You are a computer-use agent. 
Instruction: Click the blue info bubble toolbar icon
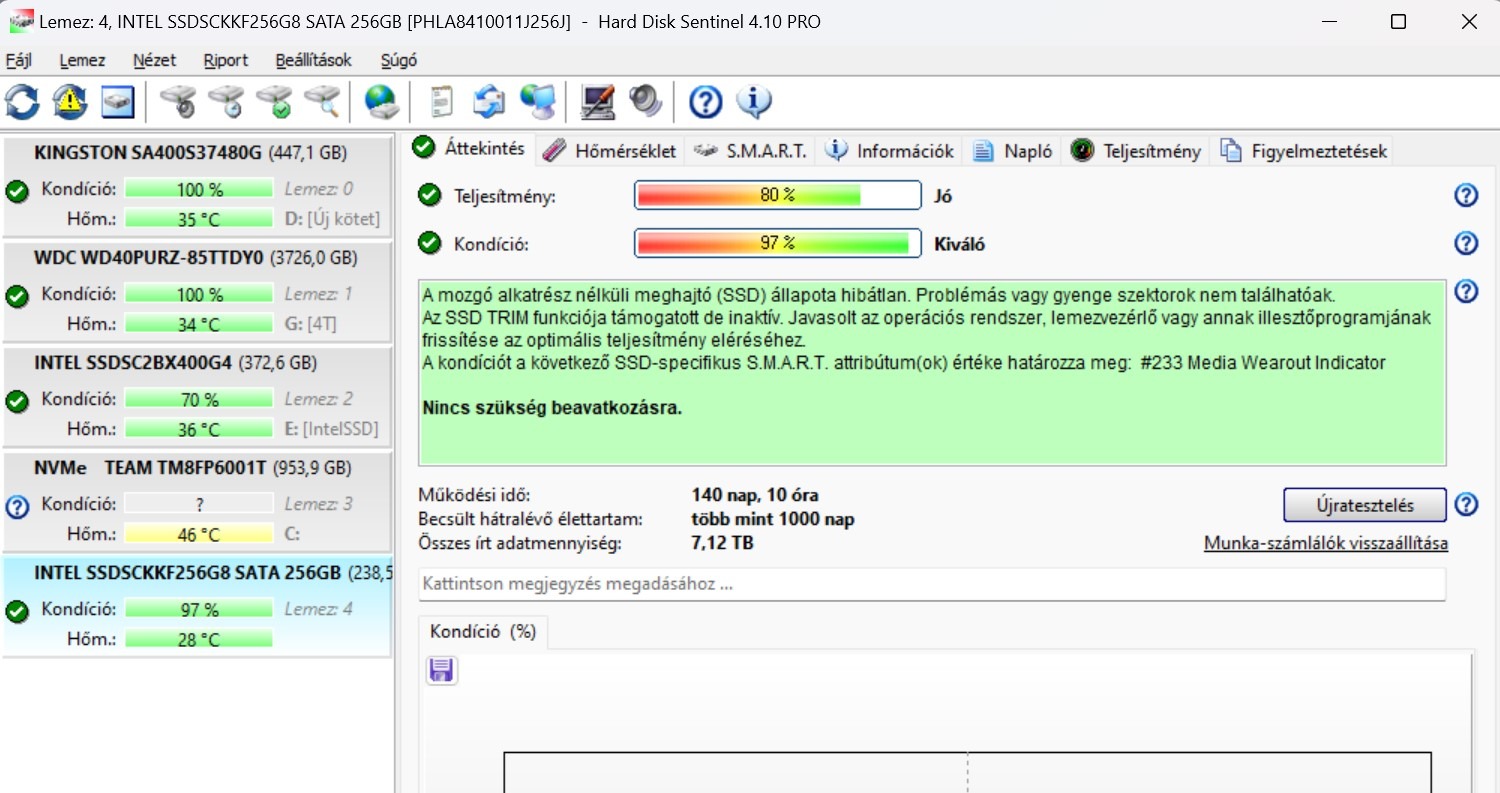[x=754, y=101]
